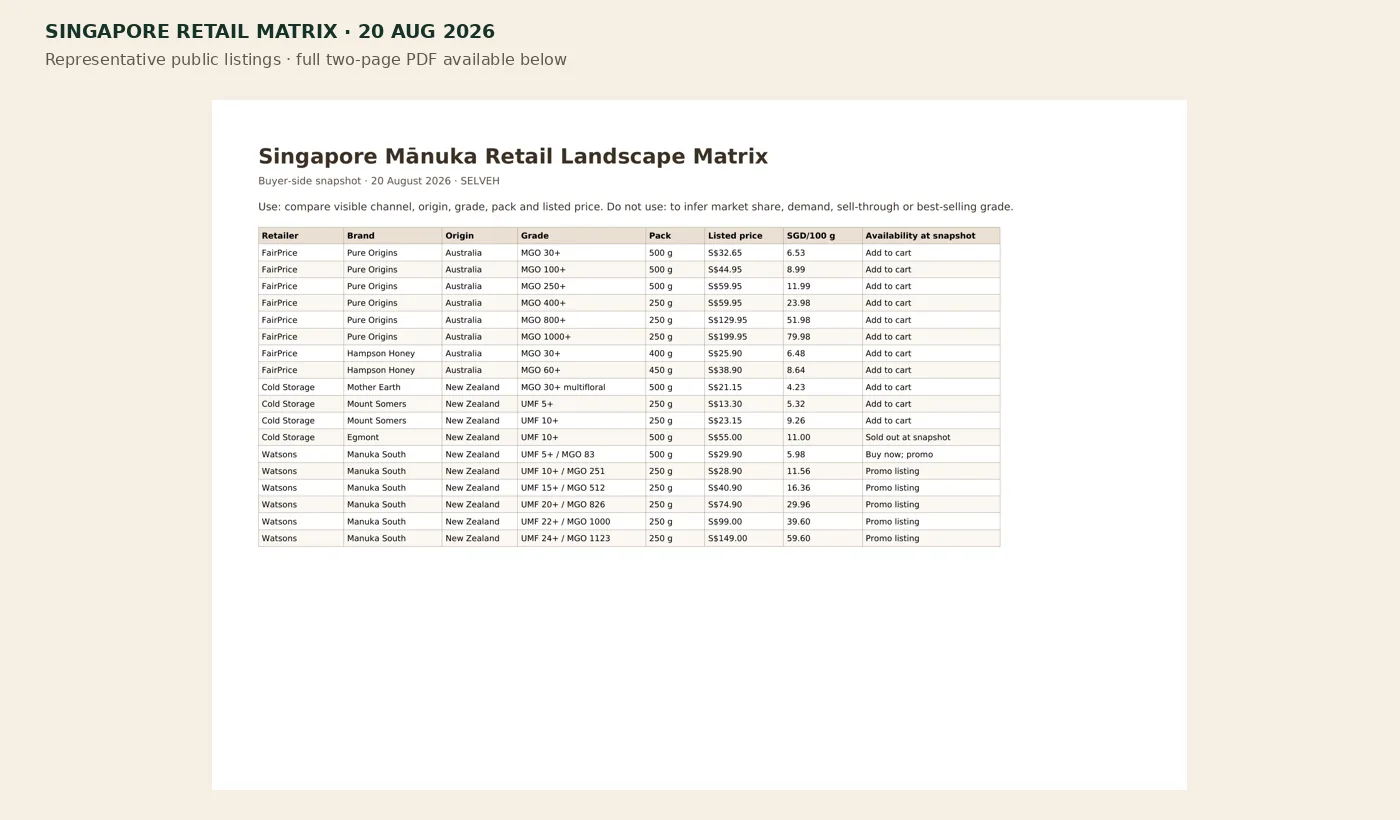Select the 'Egmont' brand cell

coord(393,437)
